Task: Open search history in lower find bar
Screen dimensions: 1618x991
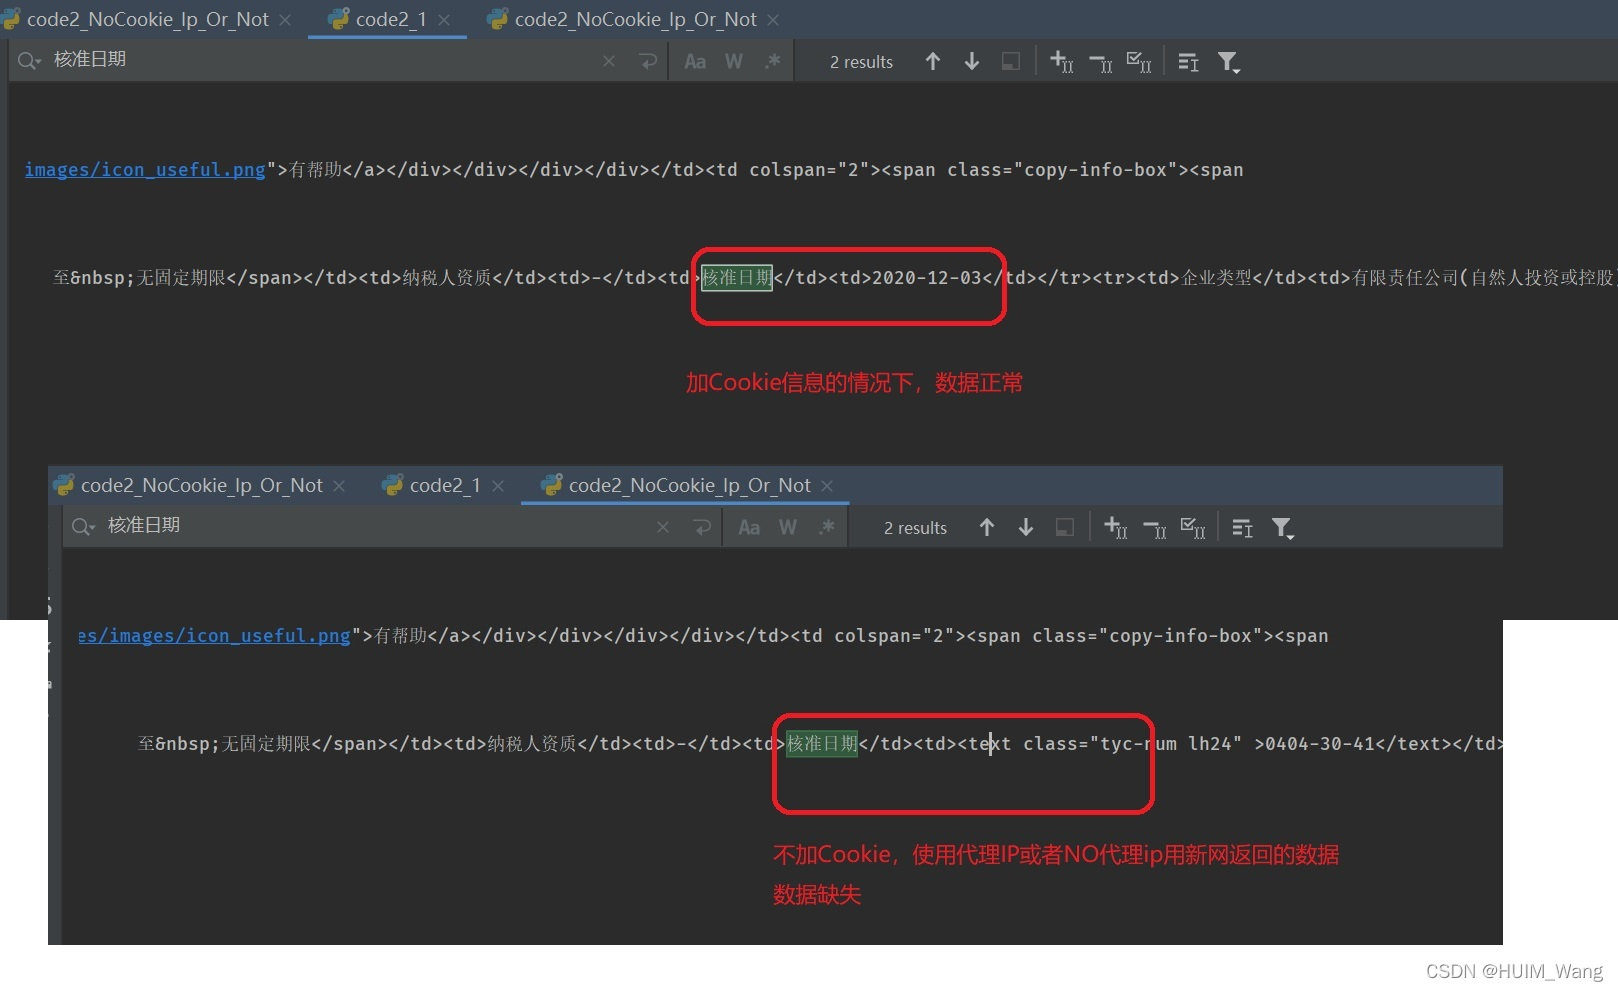Action: (82, 527)
